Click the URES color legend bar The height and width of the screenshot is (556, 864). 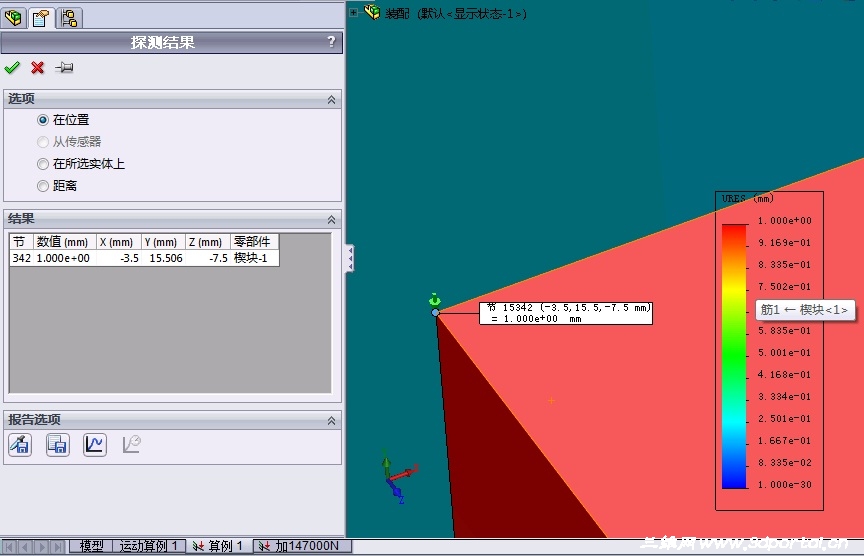coord(734,356)
